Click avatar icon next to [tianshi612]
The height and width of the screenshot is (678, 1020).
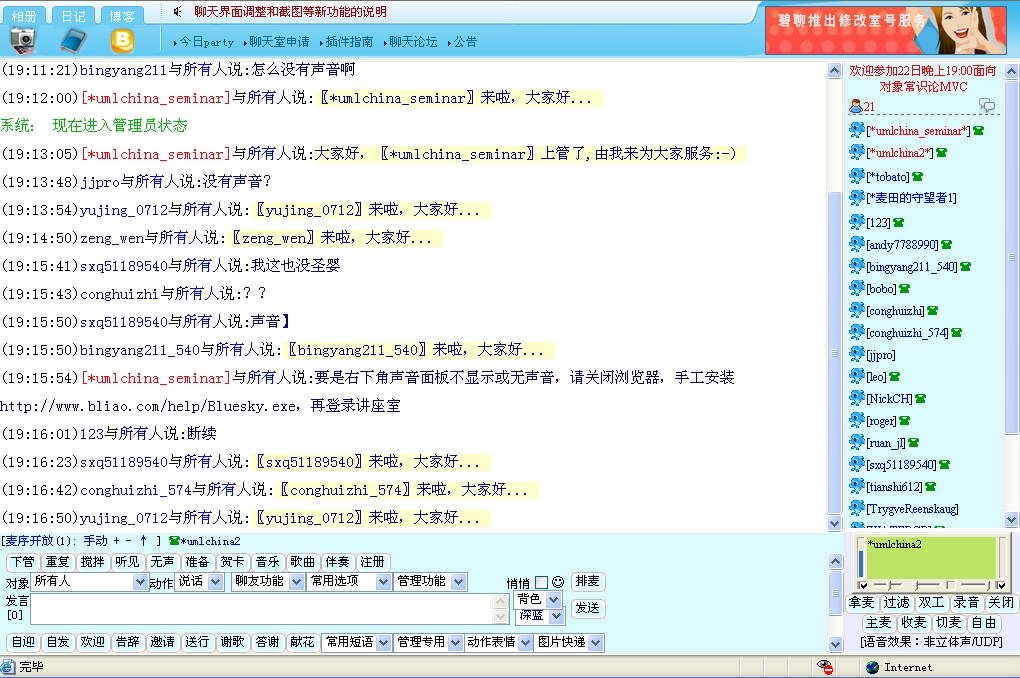click(x=857, y=486)
